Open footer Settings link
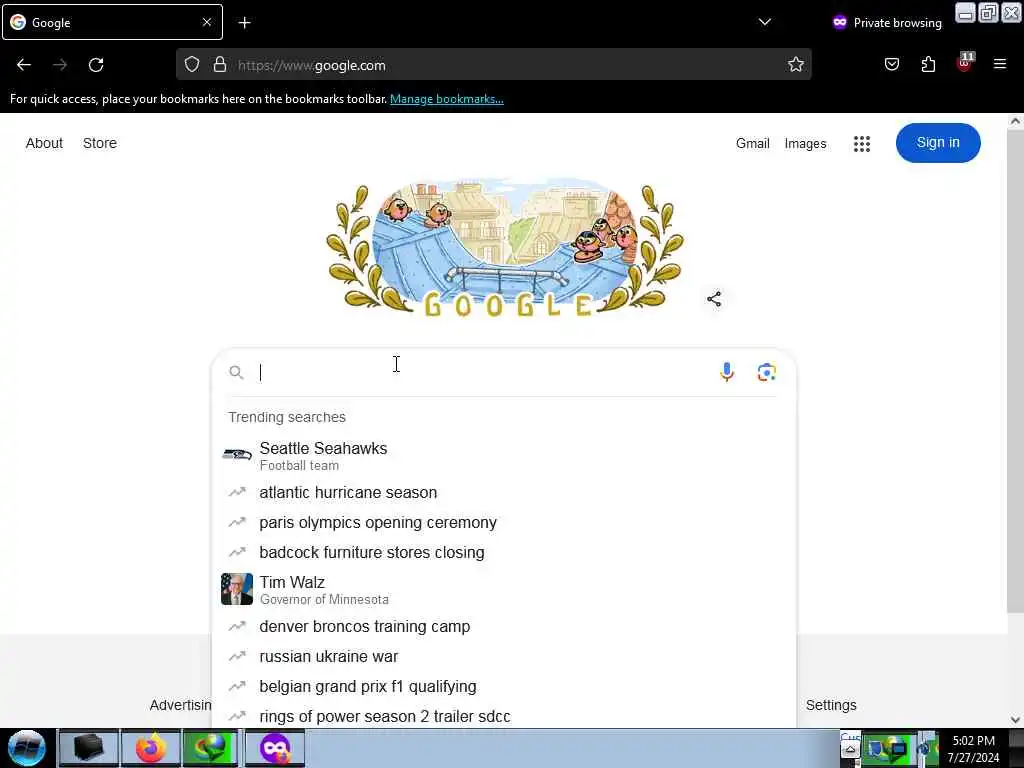 pos(831,705)
